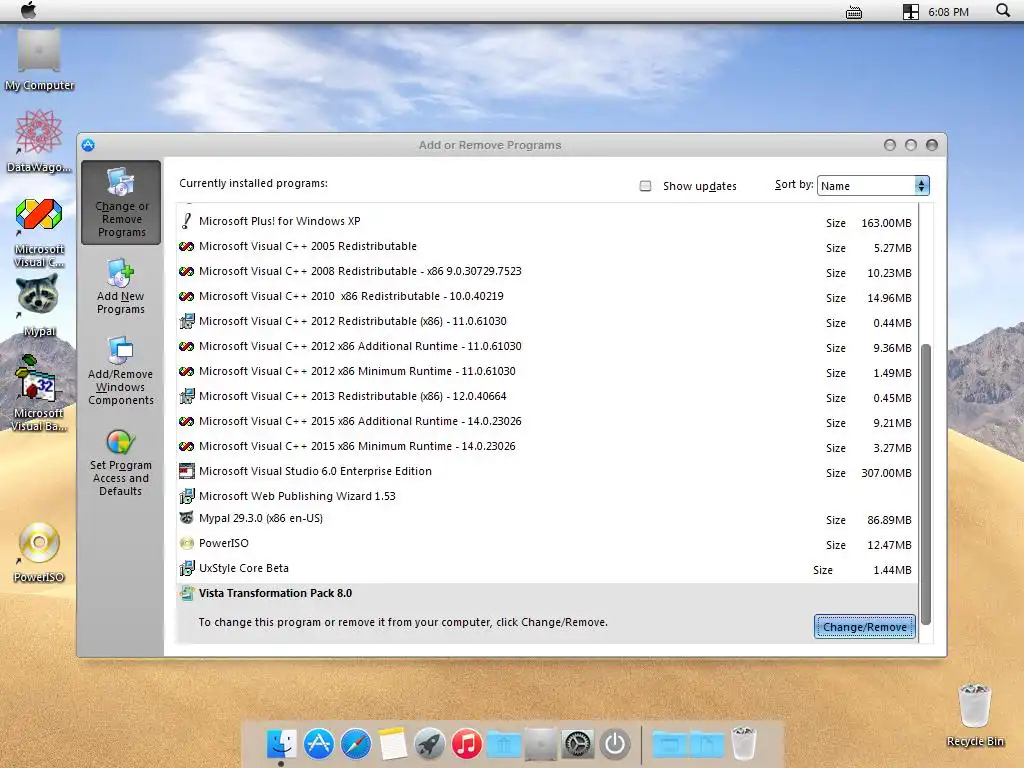Screen dimensions: 1024x768
Task: Open Add/Remove Windows Components
Action: click(x=121, y=371)
